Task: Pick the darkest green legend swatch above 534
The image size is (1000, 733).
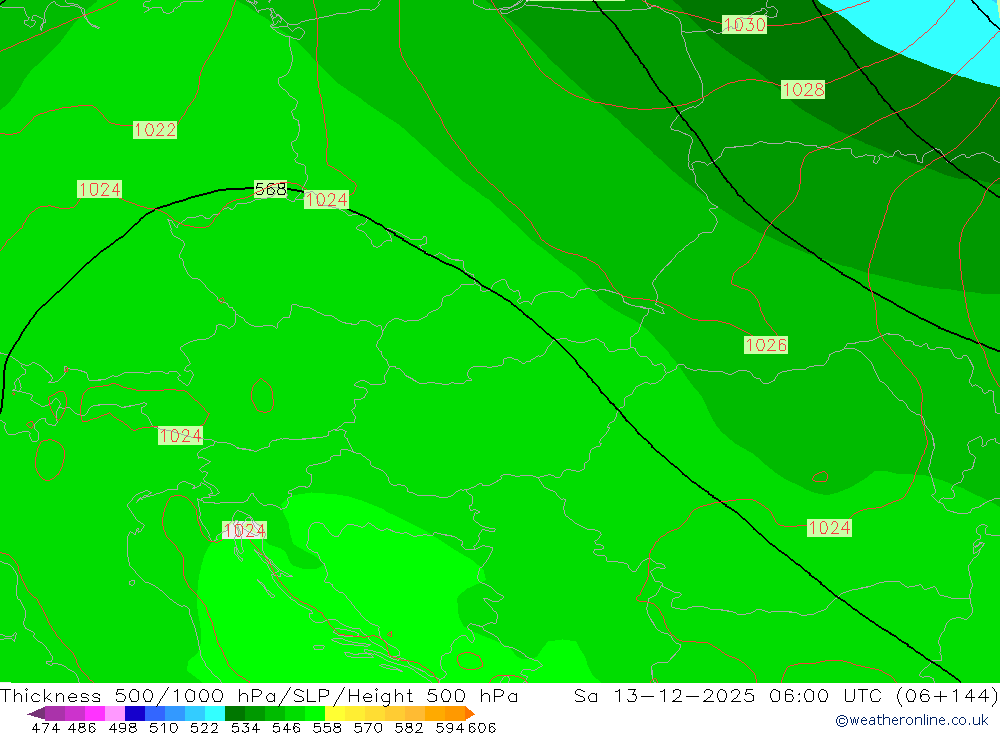Action: pos(236,713)
